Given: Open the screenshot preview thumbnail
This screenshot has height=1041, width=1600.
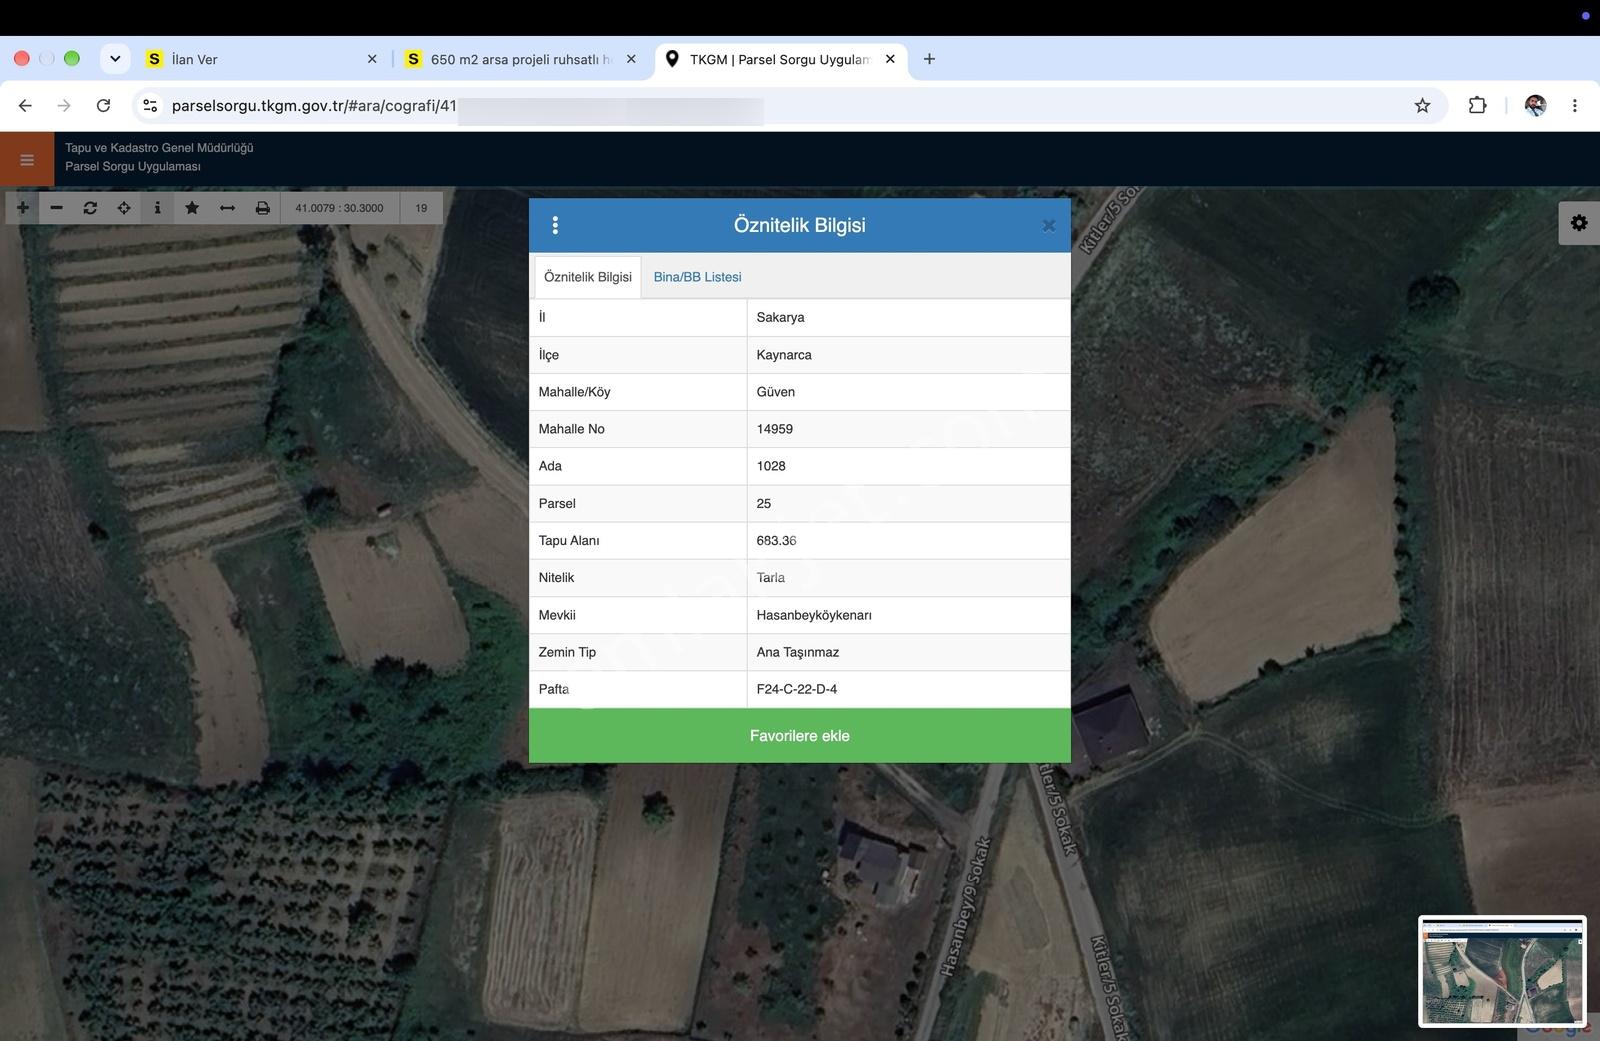Looking at the screenshot, I should click(x=1502, y=971).
